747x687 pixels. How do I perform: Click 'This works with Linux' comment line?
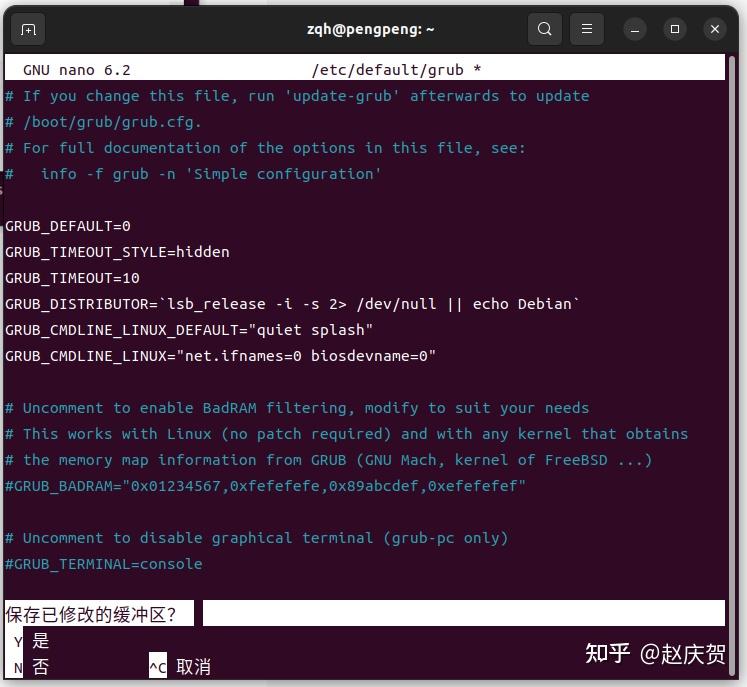pos(347,434)
